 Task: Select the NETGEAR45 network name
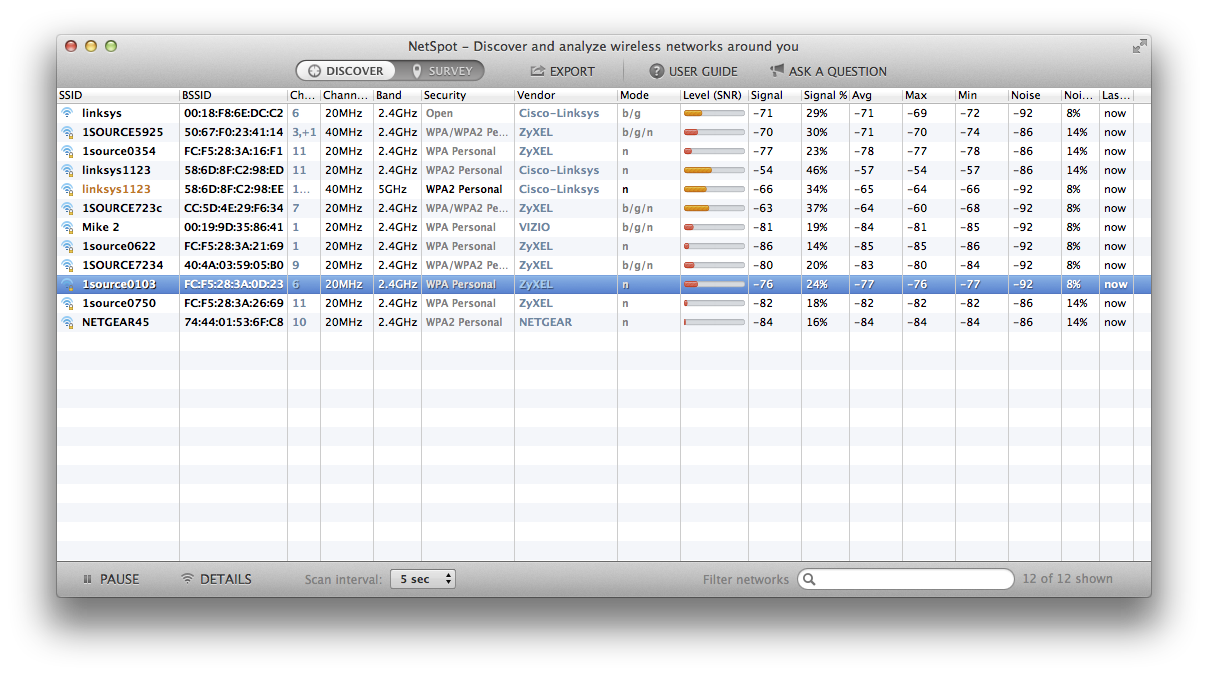point(115,322)
